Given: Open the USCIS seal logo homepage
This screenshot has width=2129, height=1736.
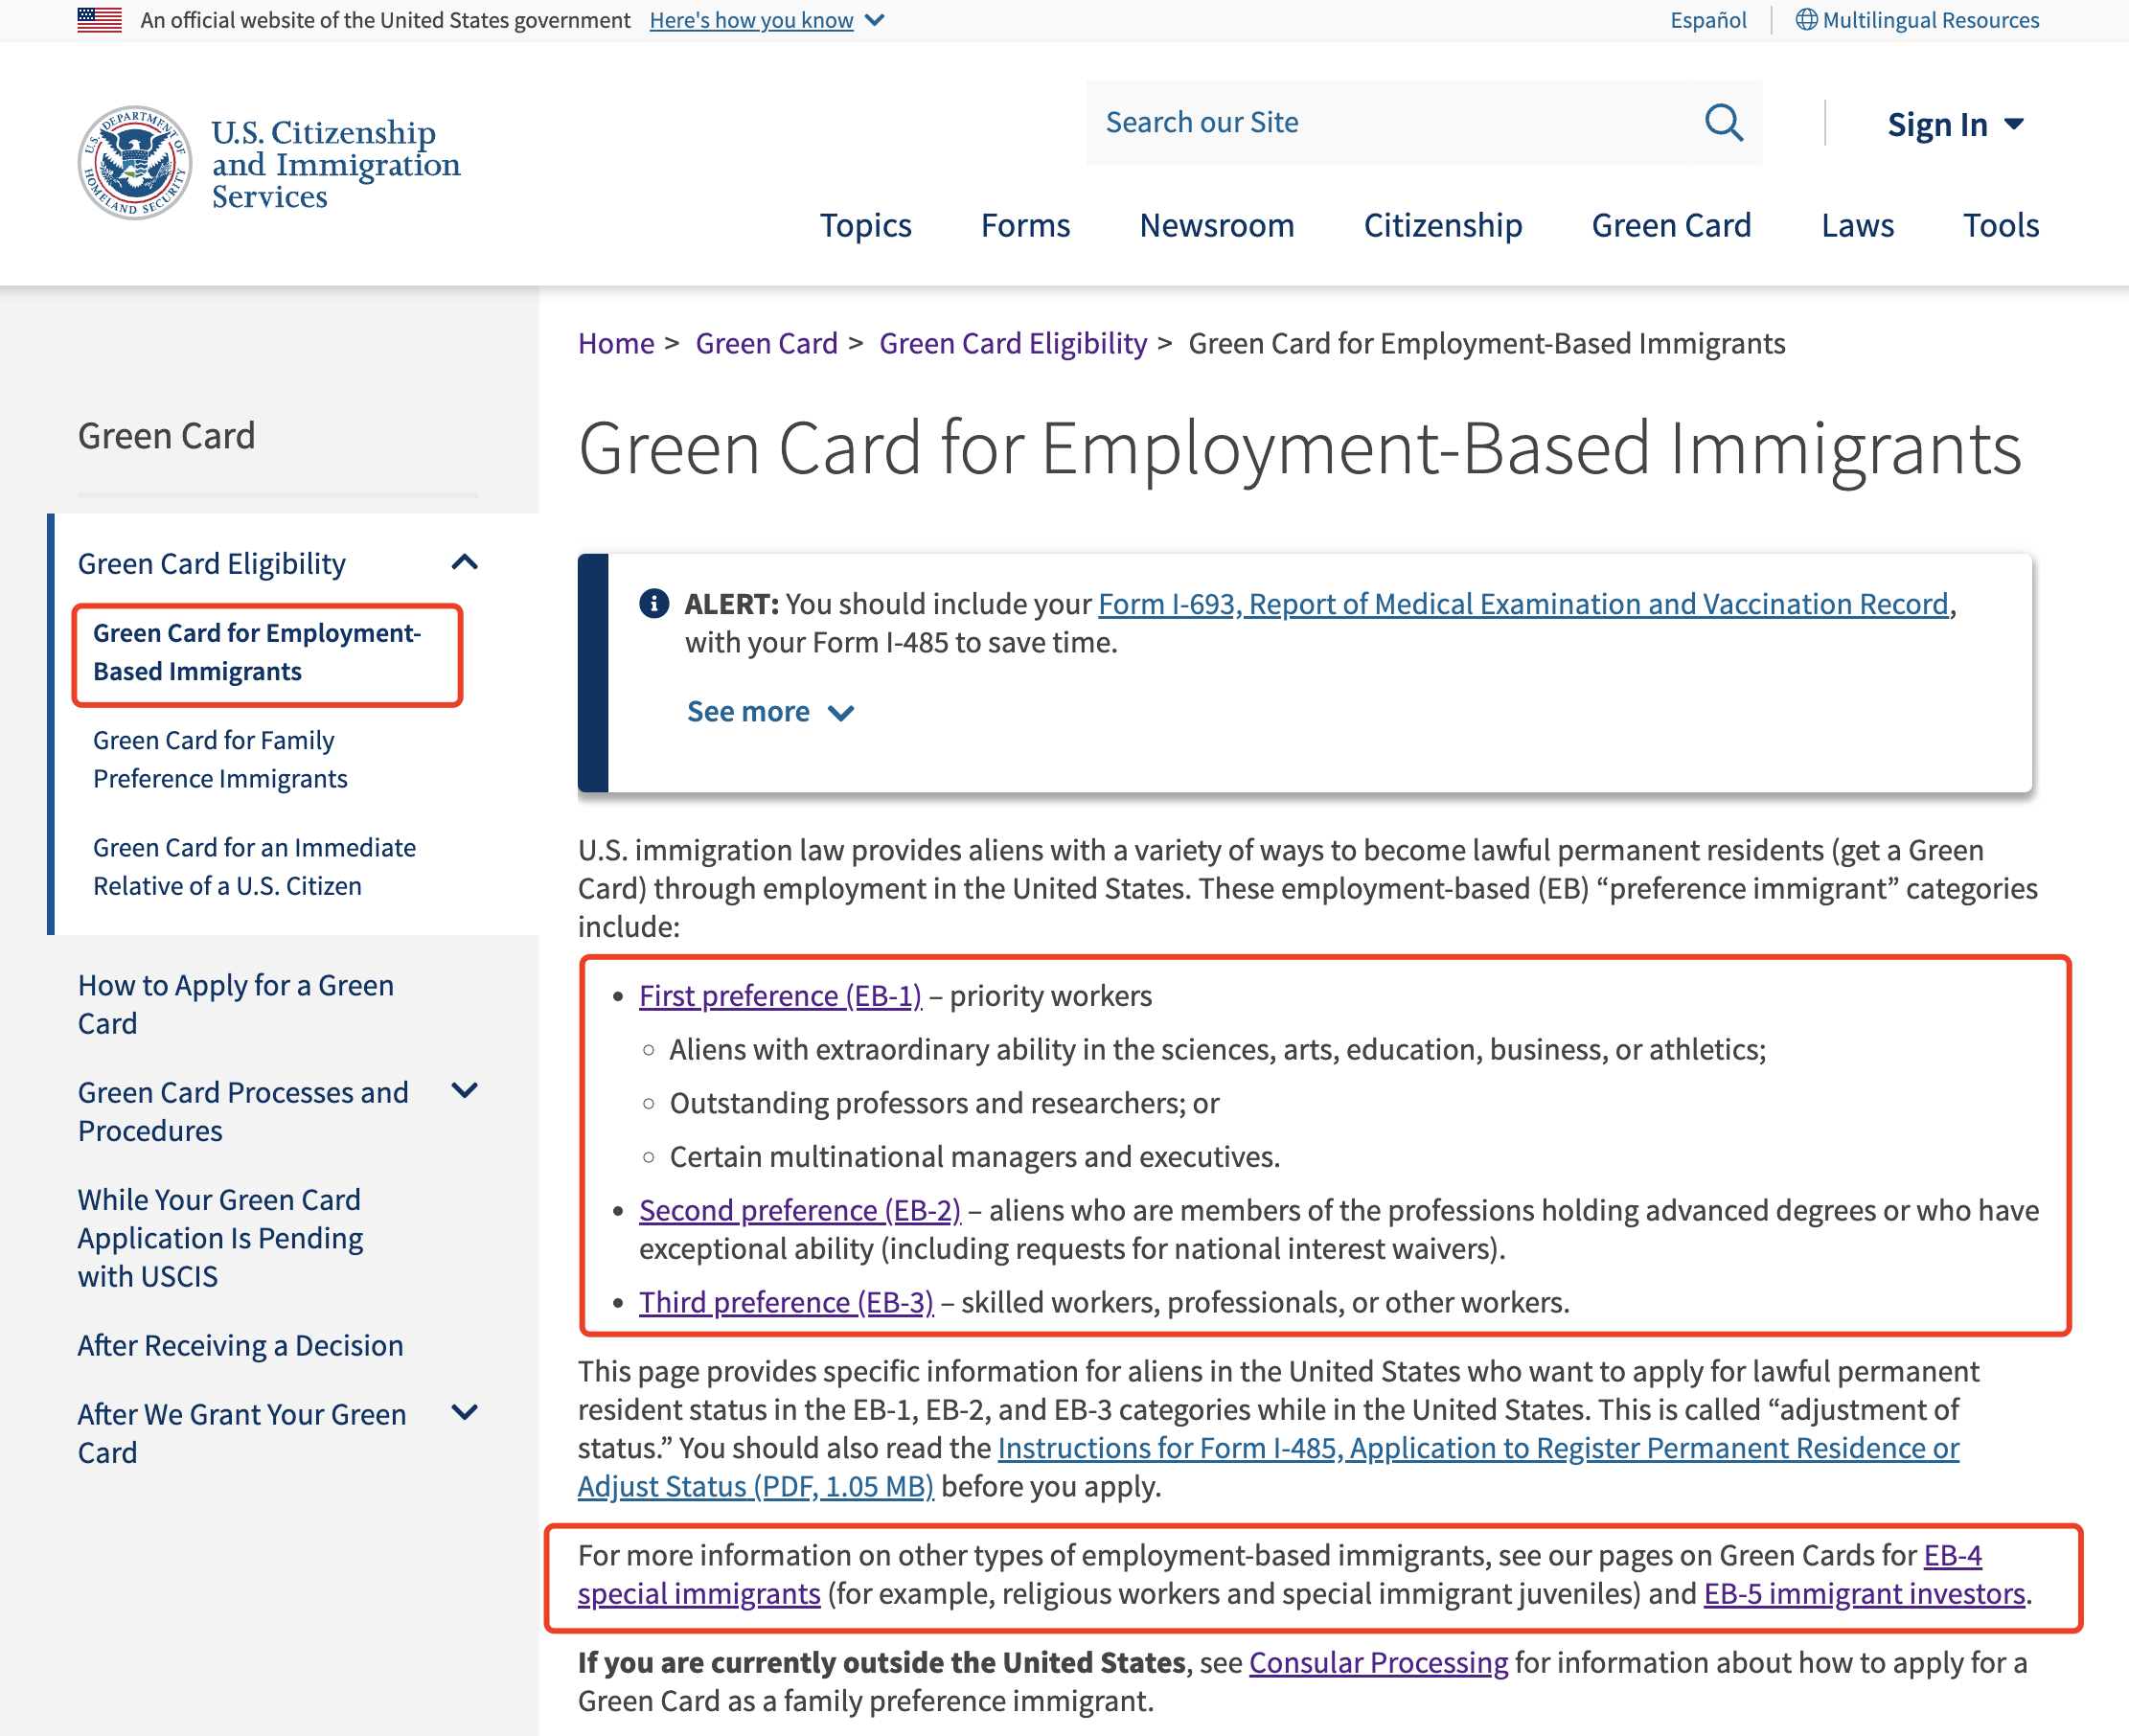Looking at the screenshot, I should pos(135,163).
